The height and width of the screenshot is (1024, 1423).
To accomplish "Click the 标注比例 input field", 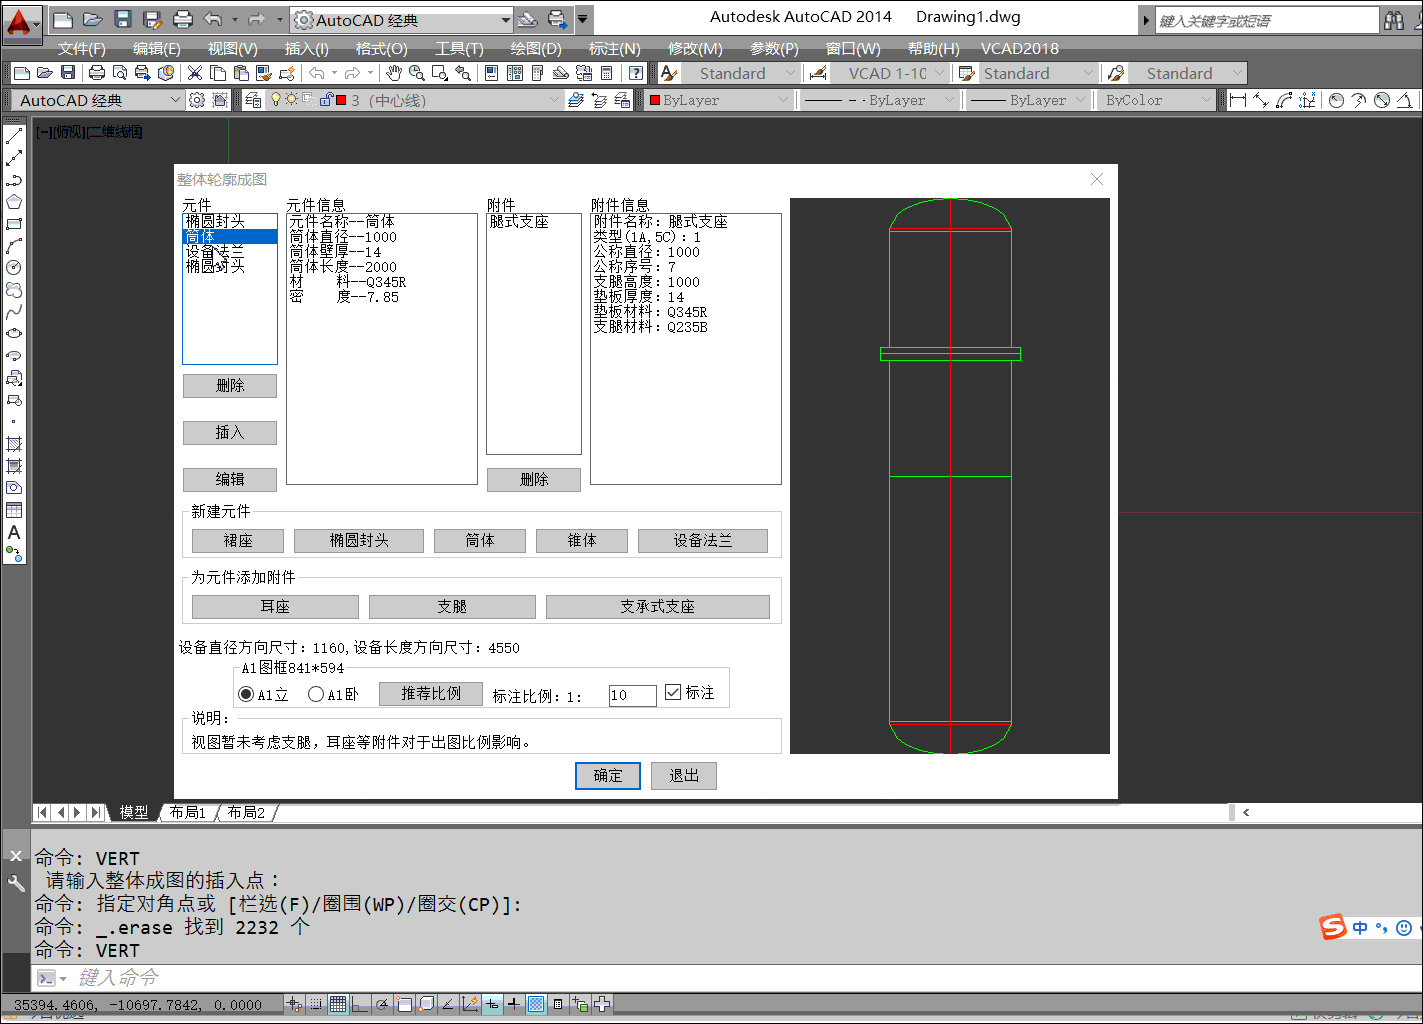I will coord(632,695).
